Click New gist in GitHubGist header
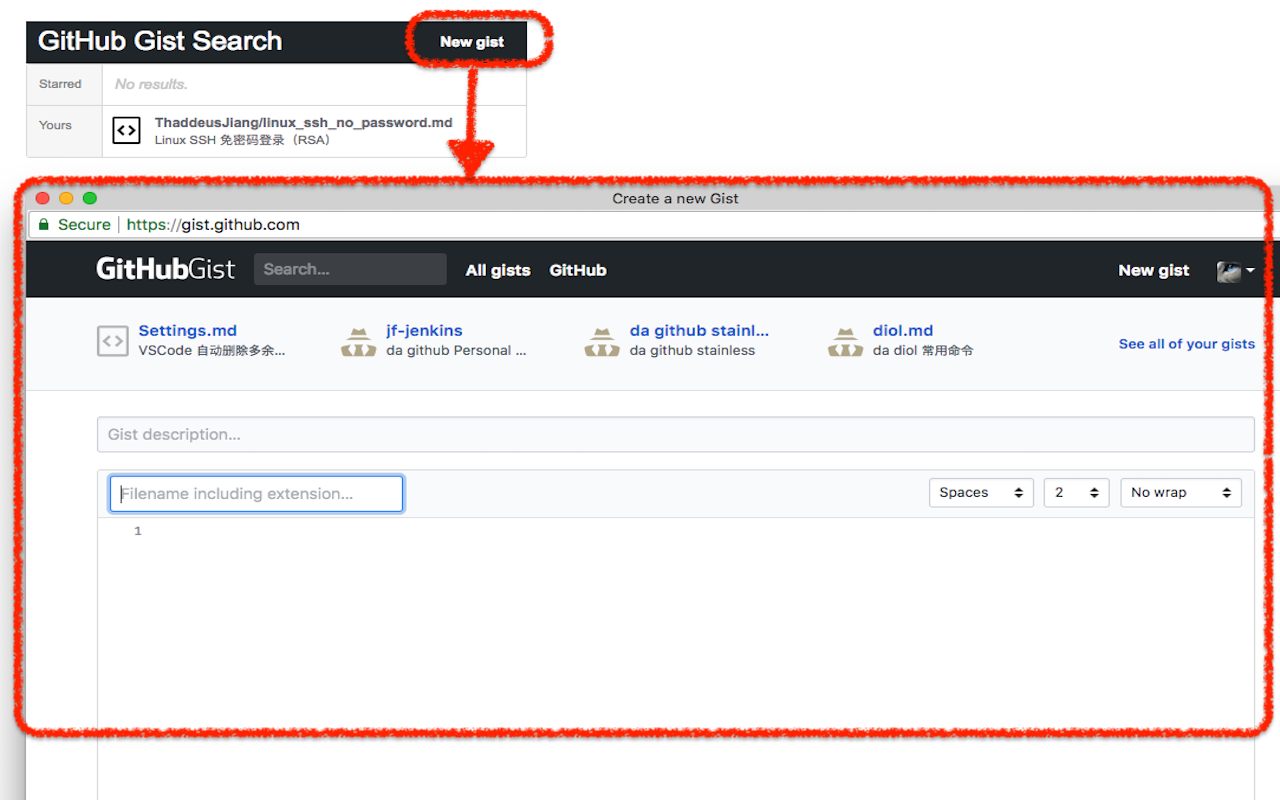The width and height of the screenshot is (1280, 800). tap(1154, 270)
